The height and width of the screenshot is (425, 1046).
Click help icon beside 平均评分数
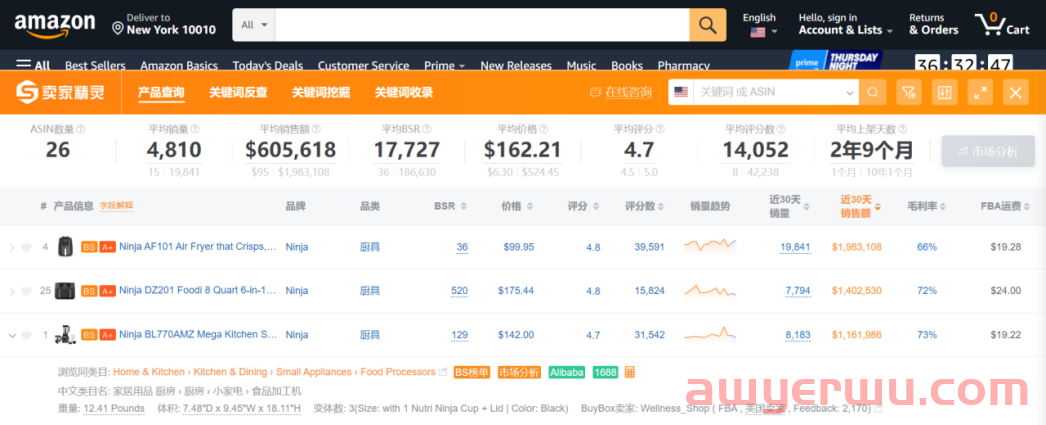[x=782, y=129]
